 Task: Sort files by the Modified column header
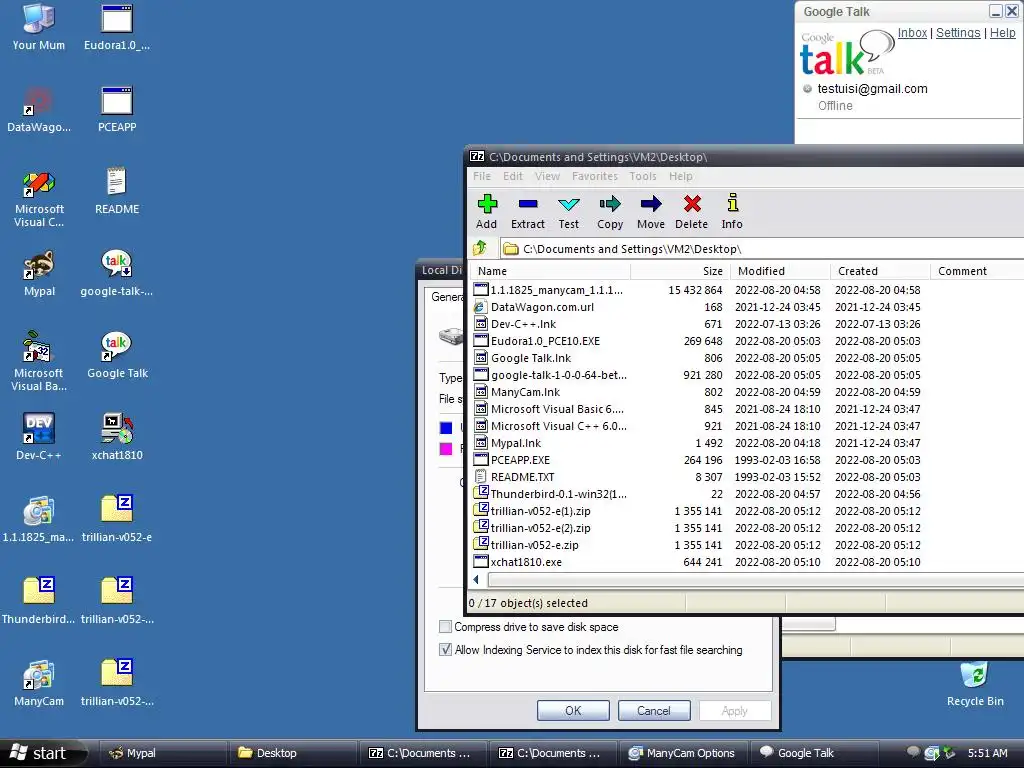pos(780,270)
